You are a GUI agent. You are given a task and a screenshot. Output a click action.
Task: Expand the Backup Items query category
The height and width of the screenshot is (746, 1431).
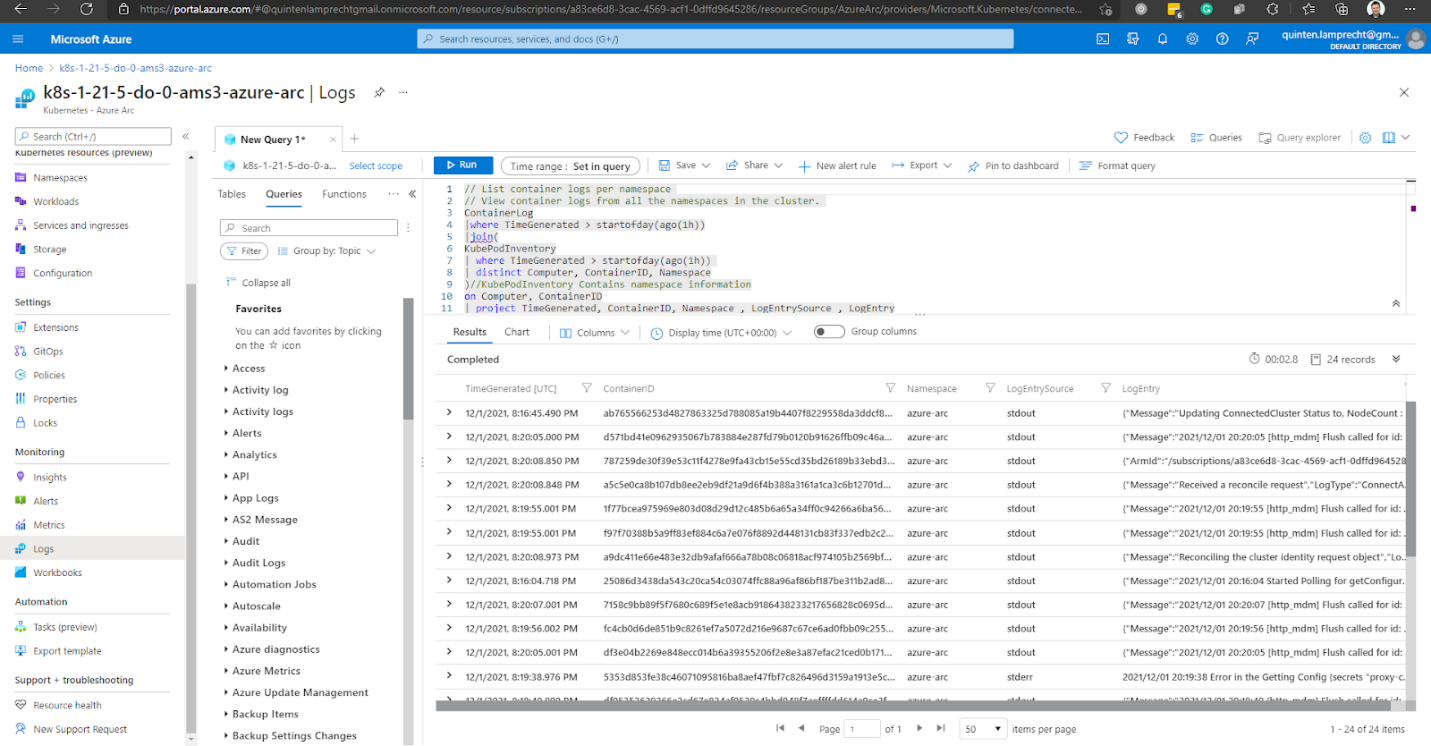point(265,714)
